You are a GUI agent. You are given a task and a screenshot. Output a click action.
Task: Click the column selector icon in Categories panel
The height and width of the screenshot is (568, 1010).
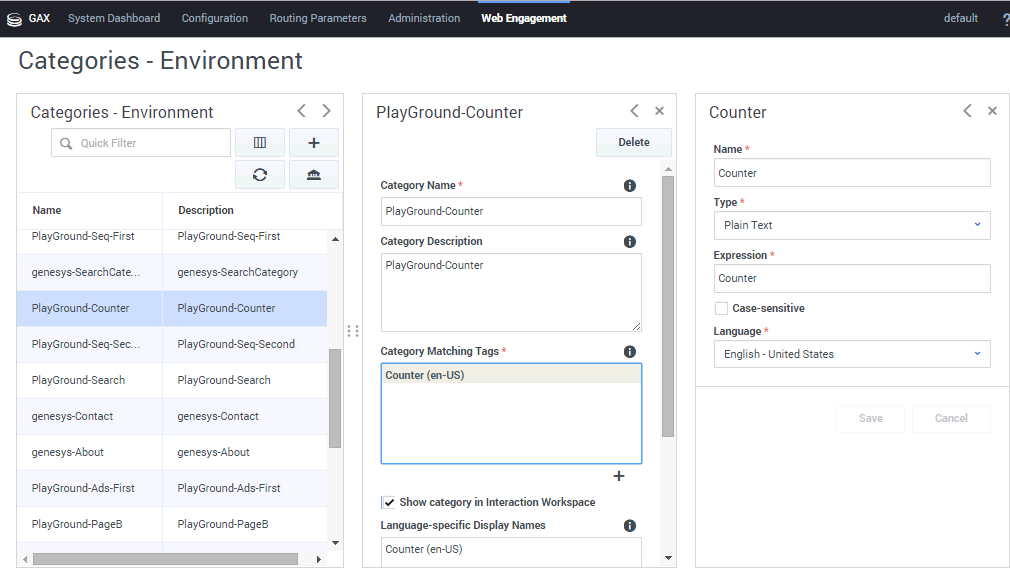pyautogui.click(x=260, y=143)
